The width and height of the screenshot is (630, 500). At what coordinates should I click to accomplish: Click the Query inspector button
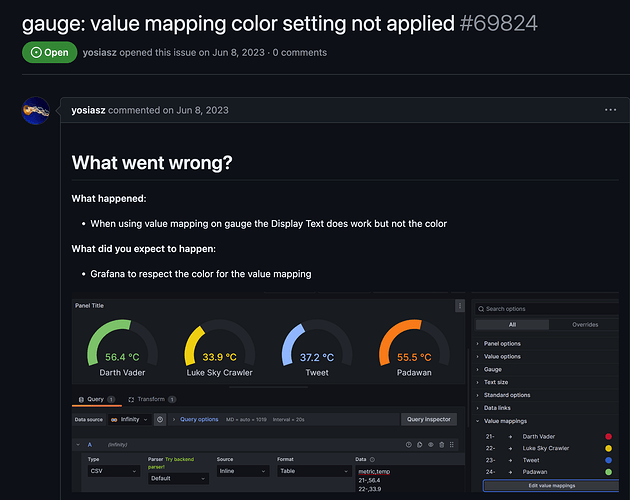[429, 419]
